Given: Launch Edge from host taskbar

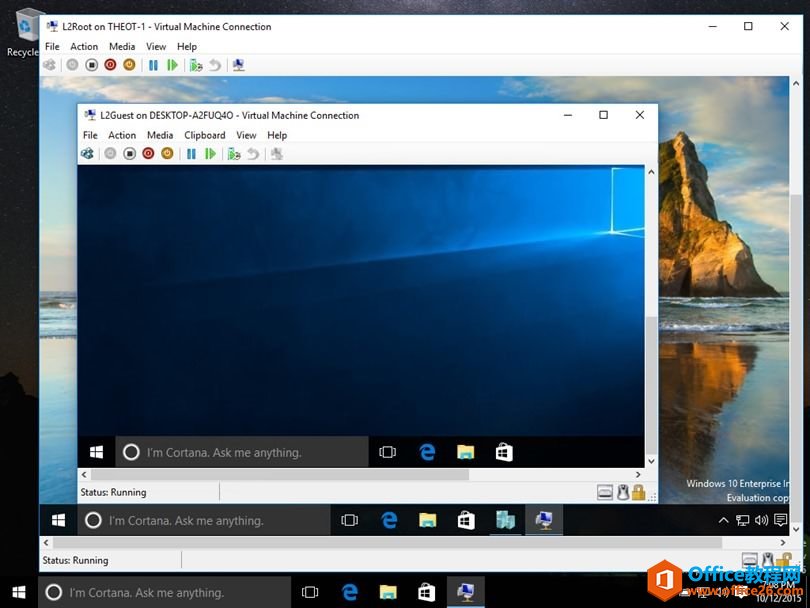Looking at the screenshot, I should (x=350, y=592).
